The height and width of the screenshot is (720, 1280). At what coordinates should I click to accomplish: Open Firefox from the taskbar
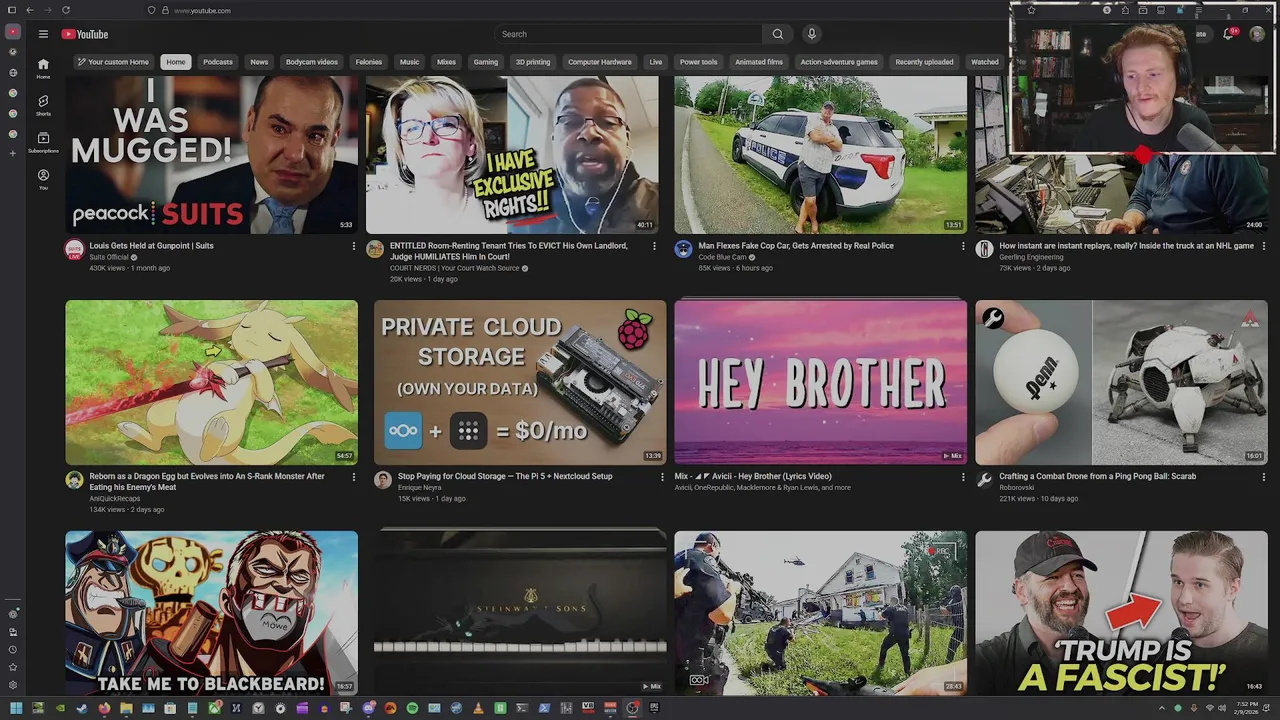pos(104,708)
